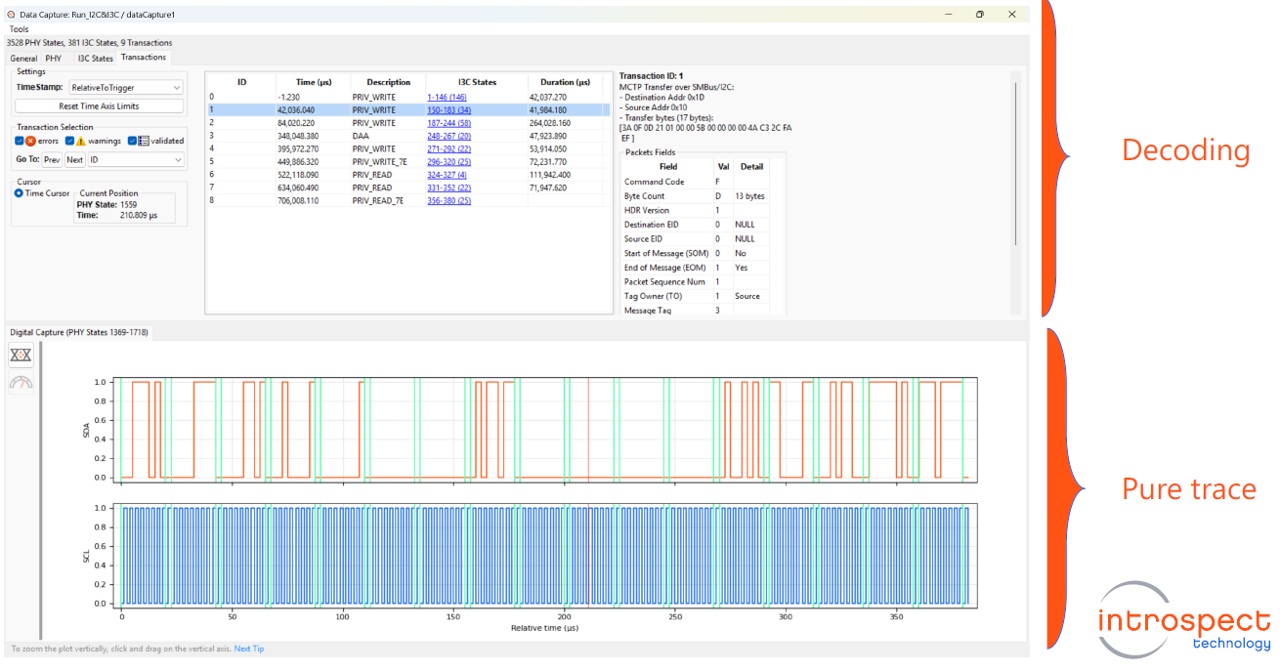Switch to the I3C States tab
1280x670 pixels.
pos(95,58)
